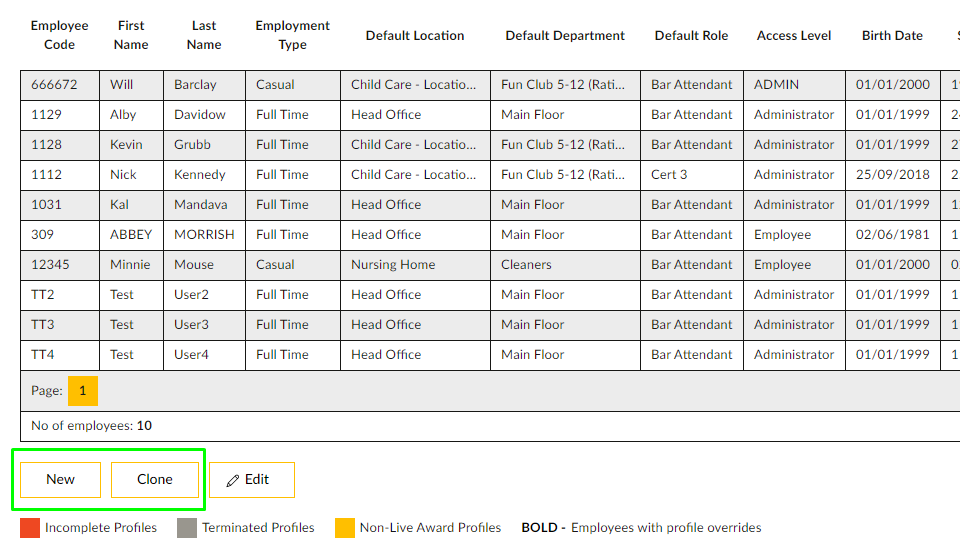Click the pencil icon on Edit

coord(233,481)
